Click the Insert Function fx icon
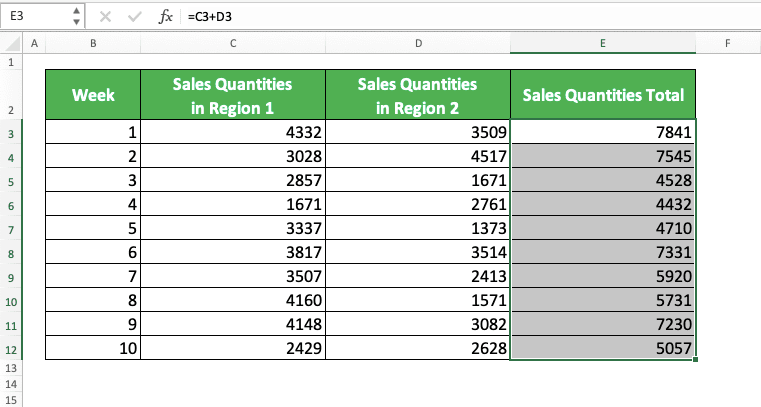761x407 pixels. (165, 16)
